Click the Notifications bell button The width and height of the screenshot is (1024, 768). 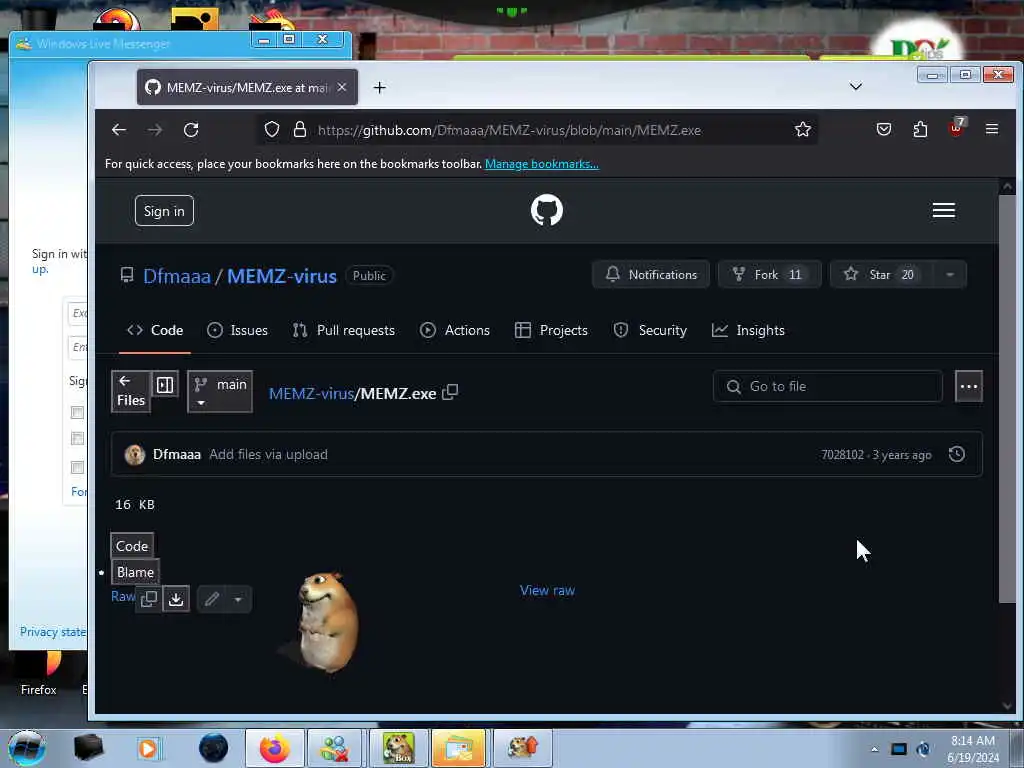click(650, 274)
